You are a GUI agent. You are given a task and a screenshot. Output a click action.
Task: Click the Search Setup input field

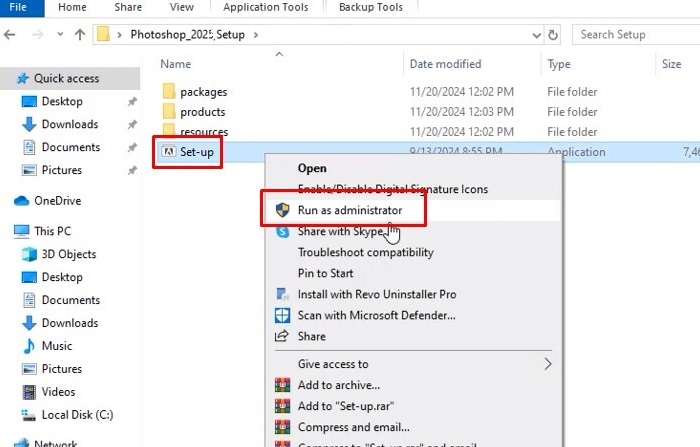636,34
